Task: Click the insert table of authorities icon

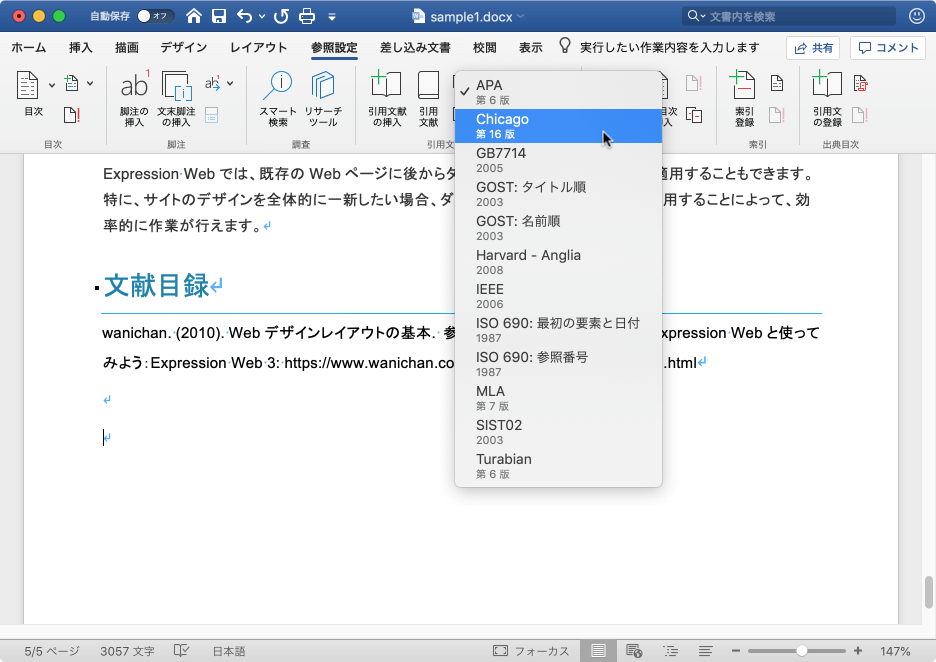Action: coord(860,83)
